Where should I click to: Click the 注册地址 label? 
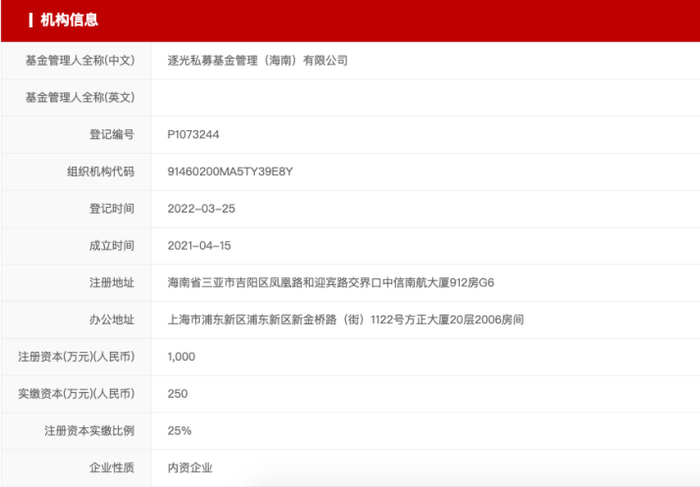click(x=112, y=283)
